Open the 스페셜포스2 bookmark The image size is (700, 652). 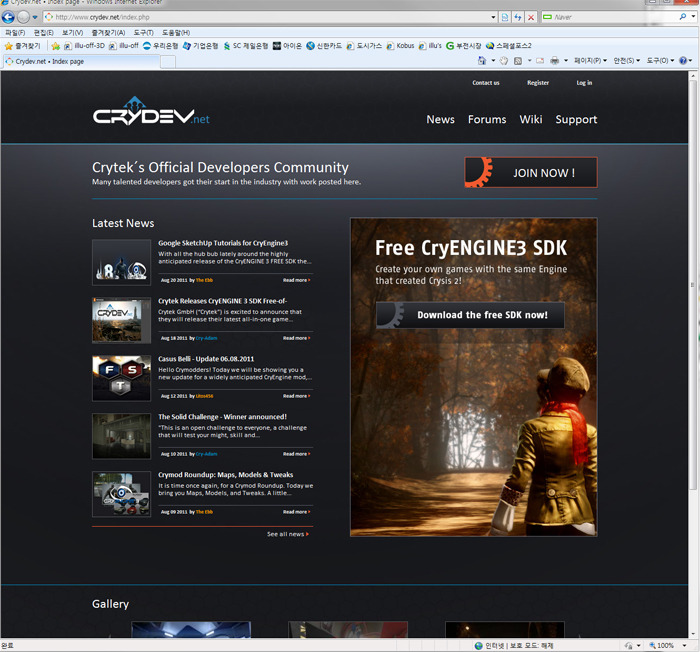(x=508, y=46)
